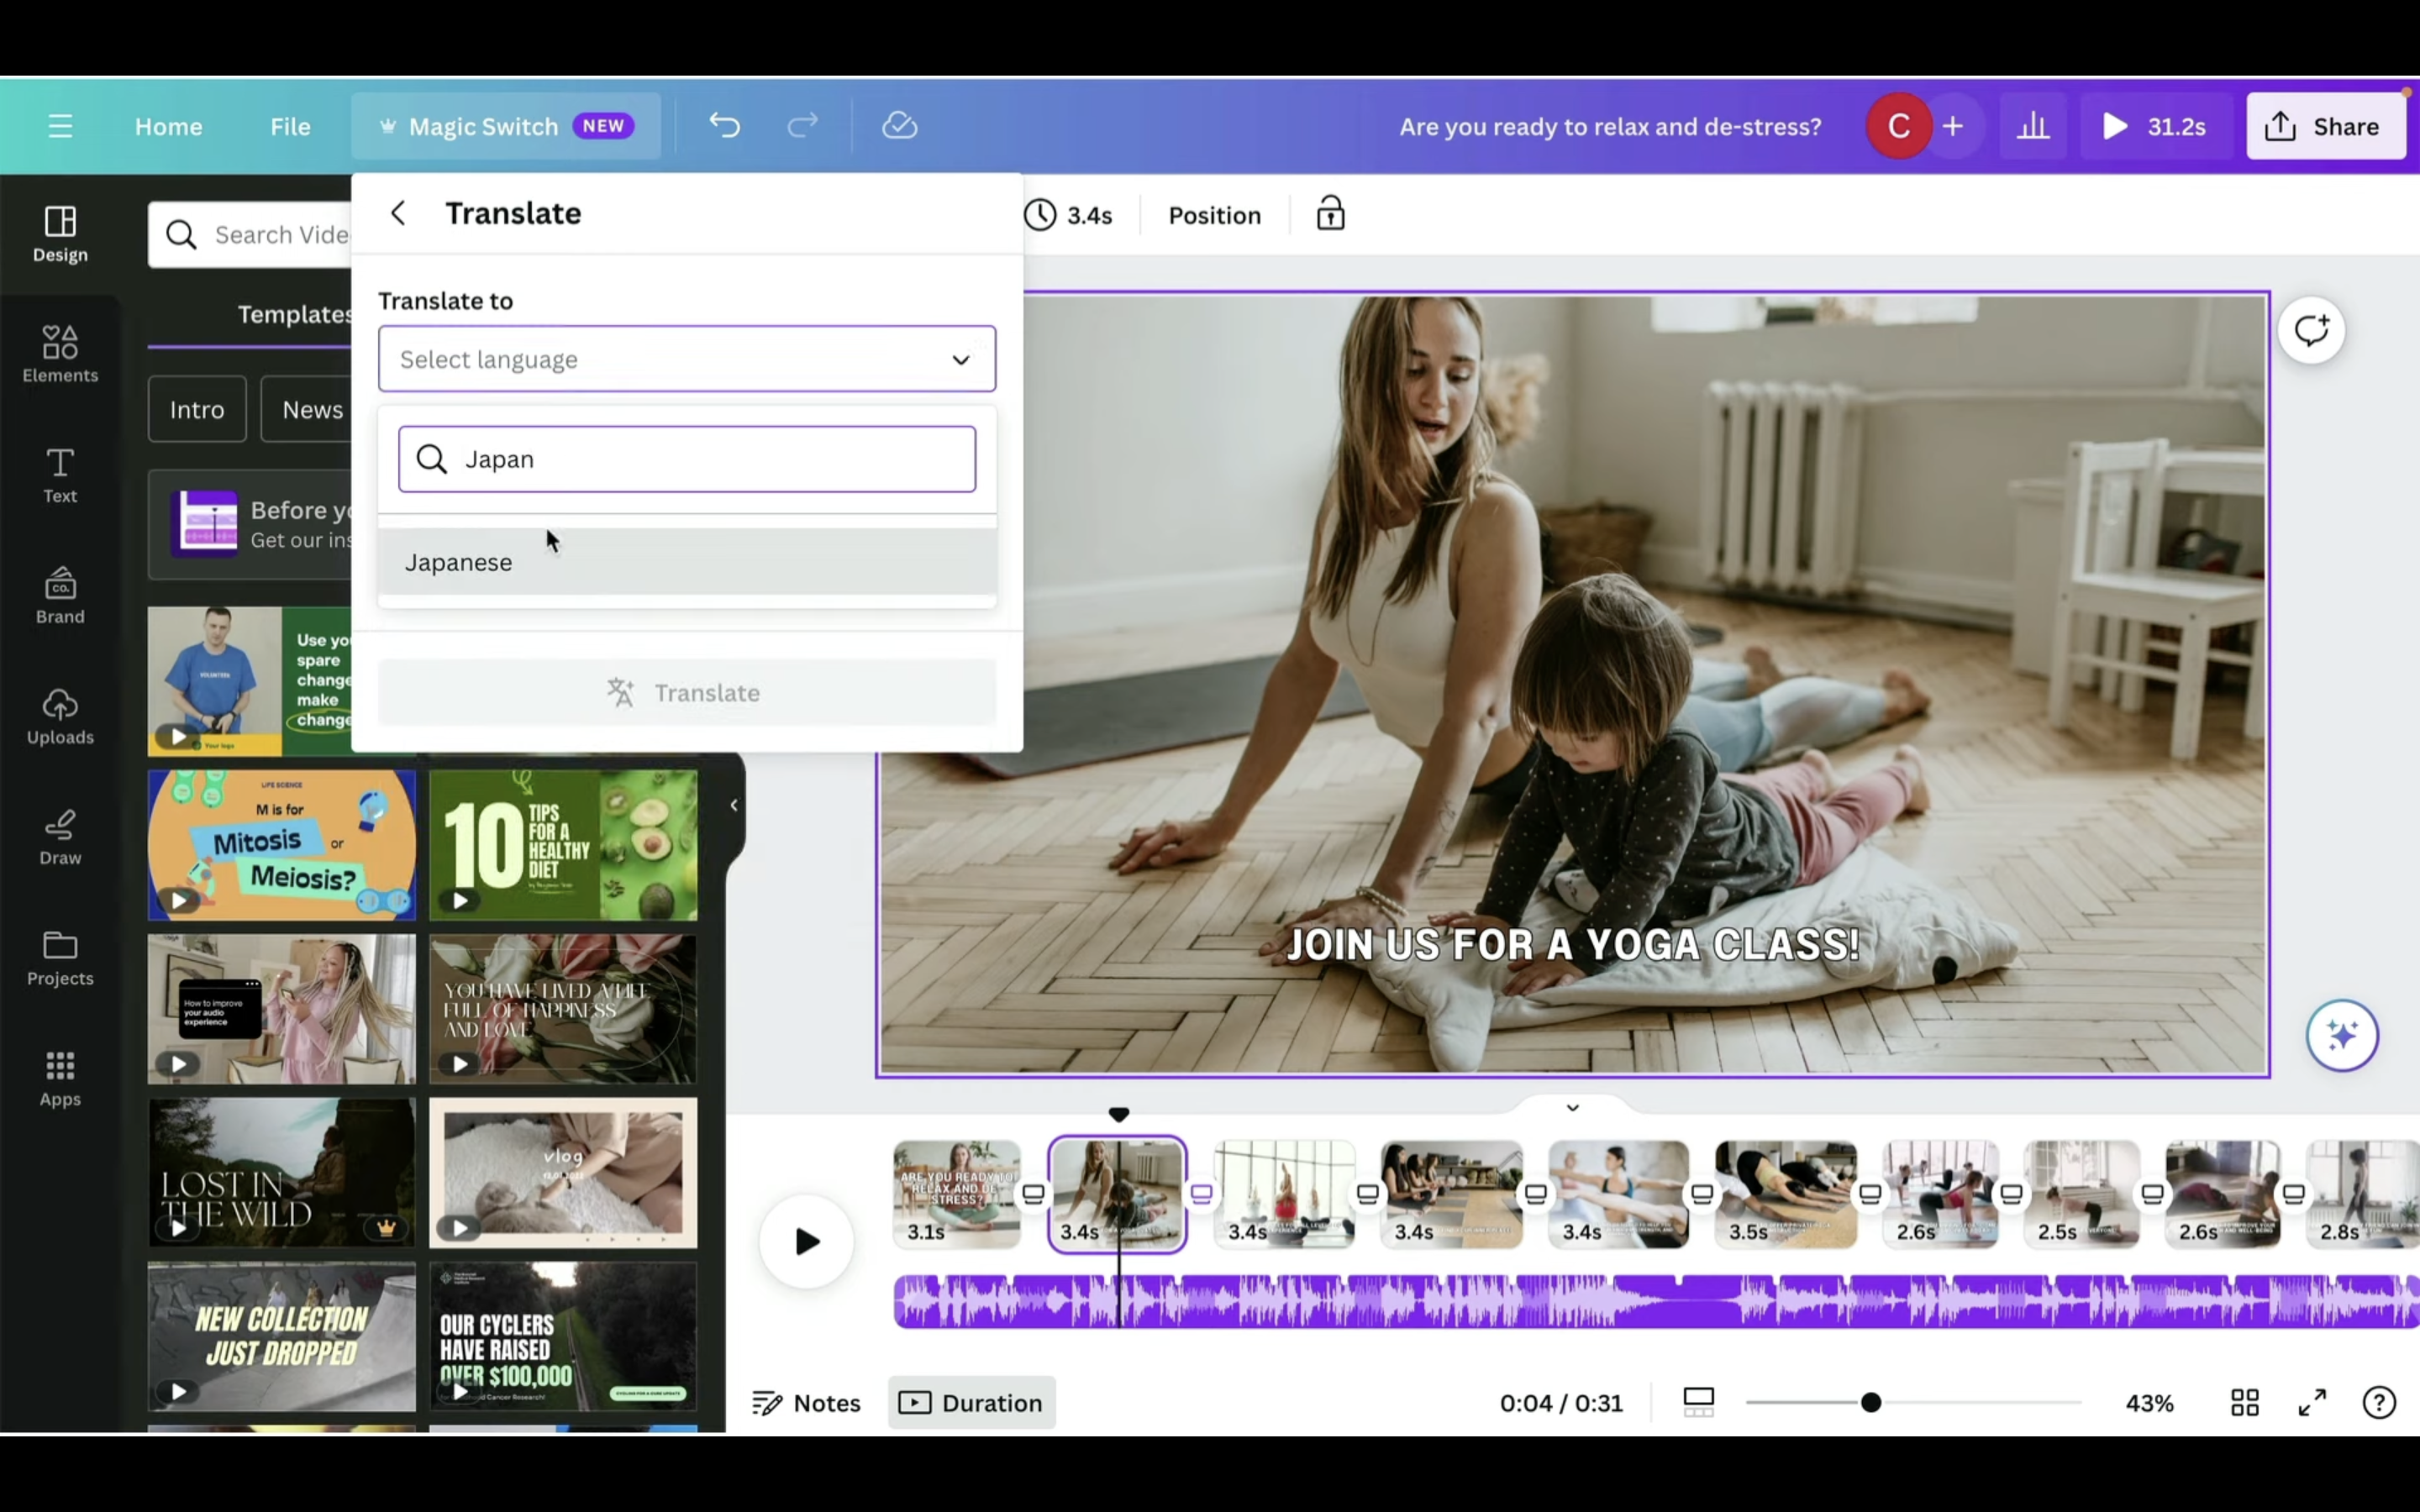2420x1512 pixels.
Task: Go back from the Translate panel
Action: (398, 213)
